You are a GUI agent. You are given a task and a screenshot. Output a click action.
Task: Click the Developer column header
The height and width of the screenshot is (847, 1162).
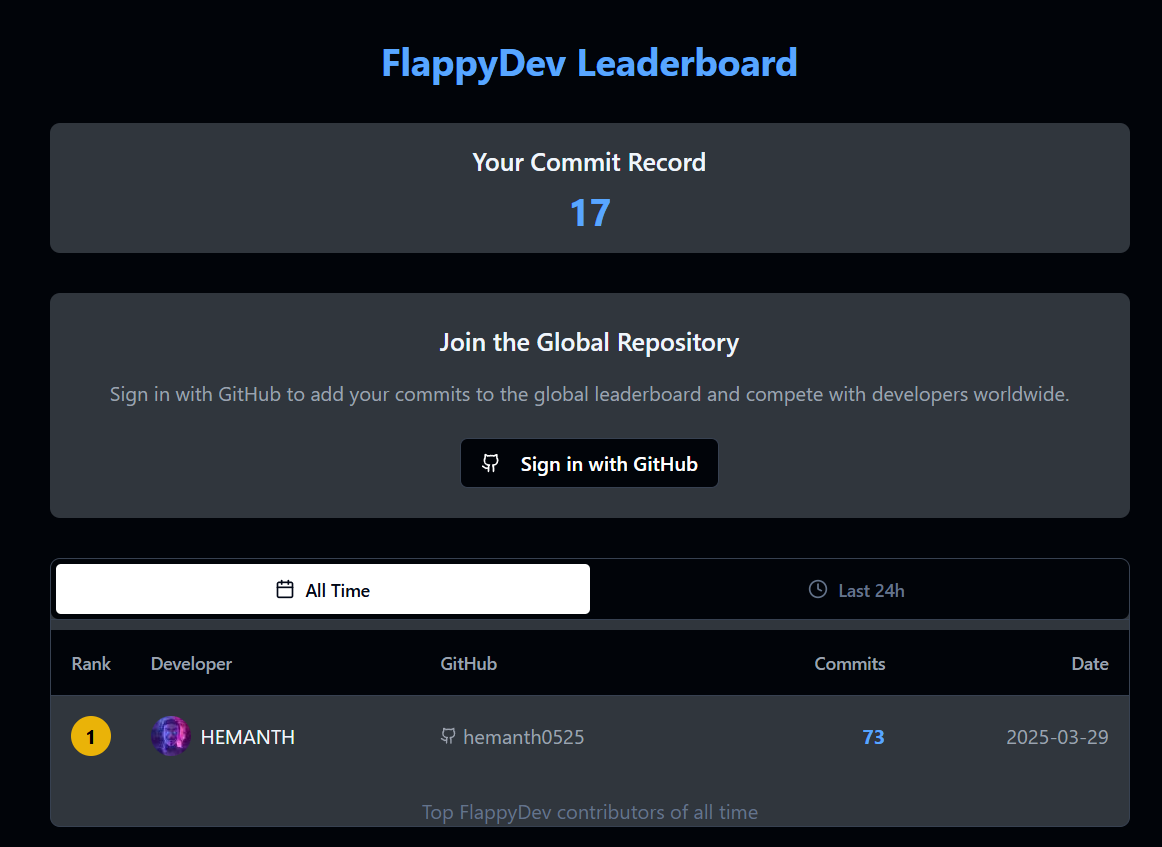pos(191,664)
